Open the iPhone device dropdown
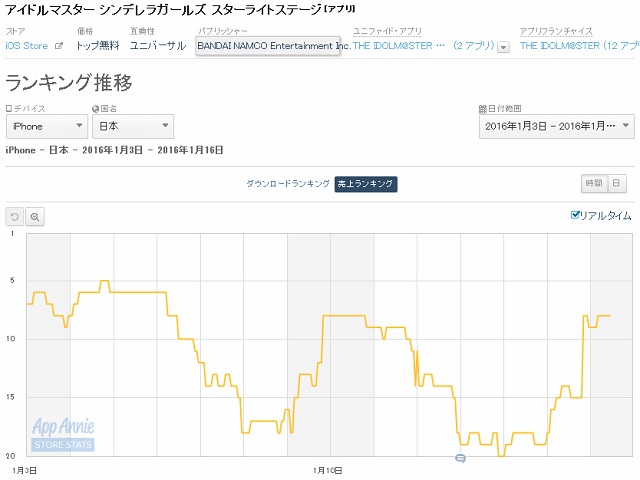Screen dimensions: 640x480 (x=46, y=126)
